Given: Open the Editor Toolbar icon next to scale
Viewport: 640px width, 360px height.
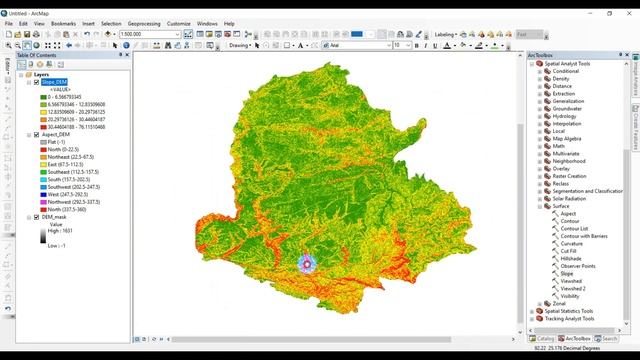Looking at the screenshot, I should tap(188, 34).
